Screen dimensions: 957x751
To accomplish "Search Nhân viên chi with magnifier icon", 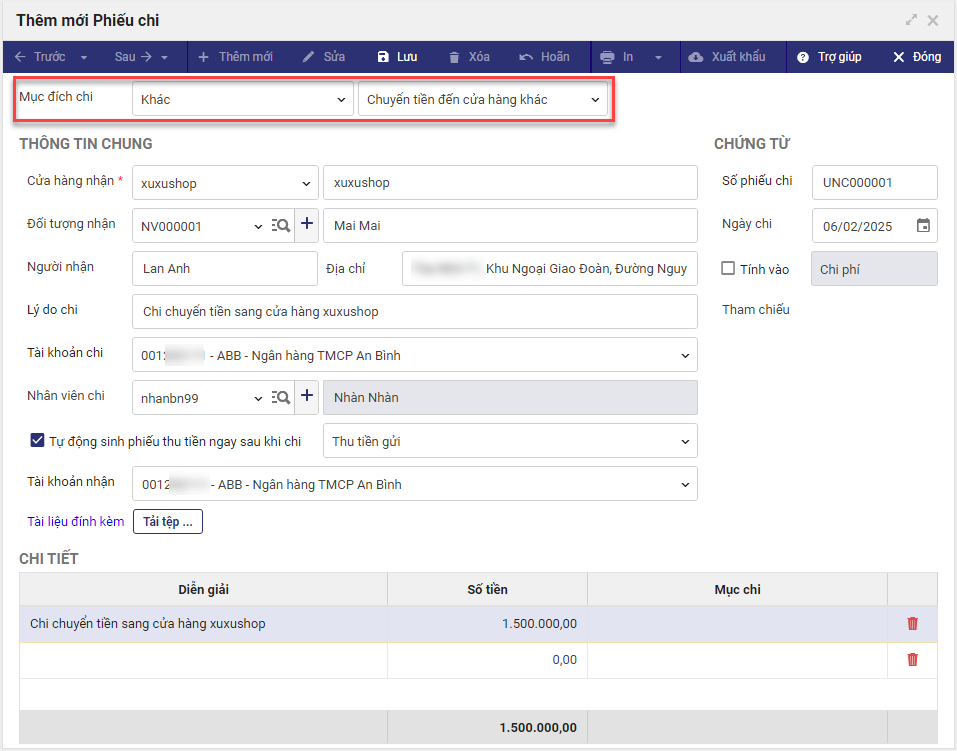I will (281, 397).
